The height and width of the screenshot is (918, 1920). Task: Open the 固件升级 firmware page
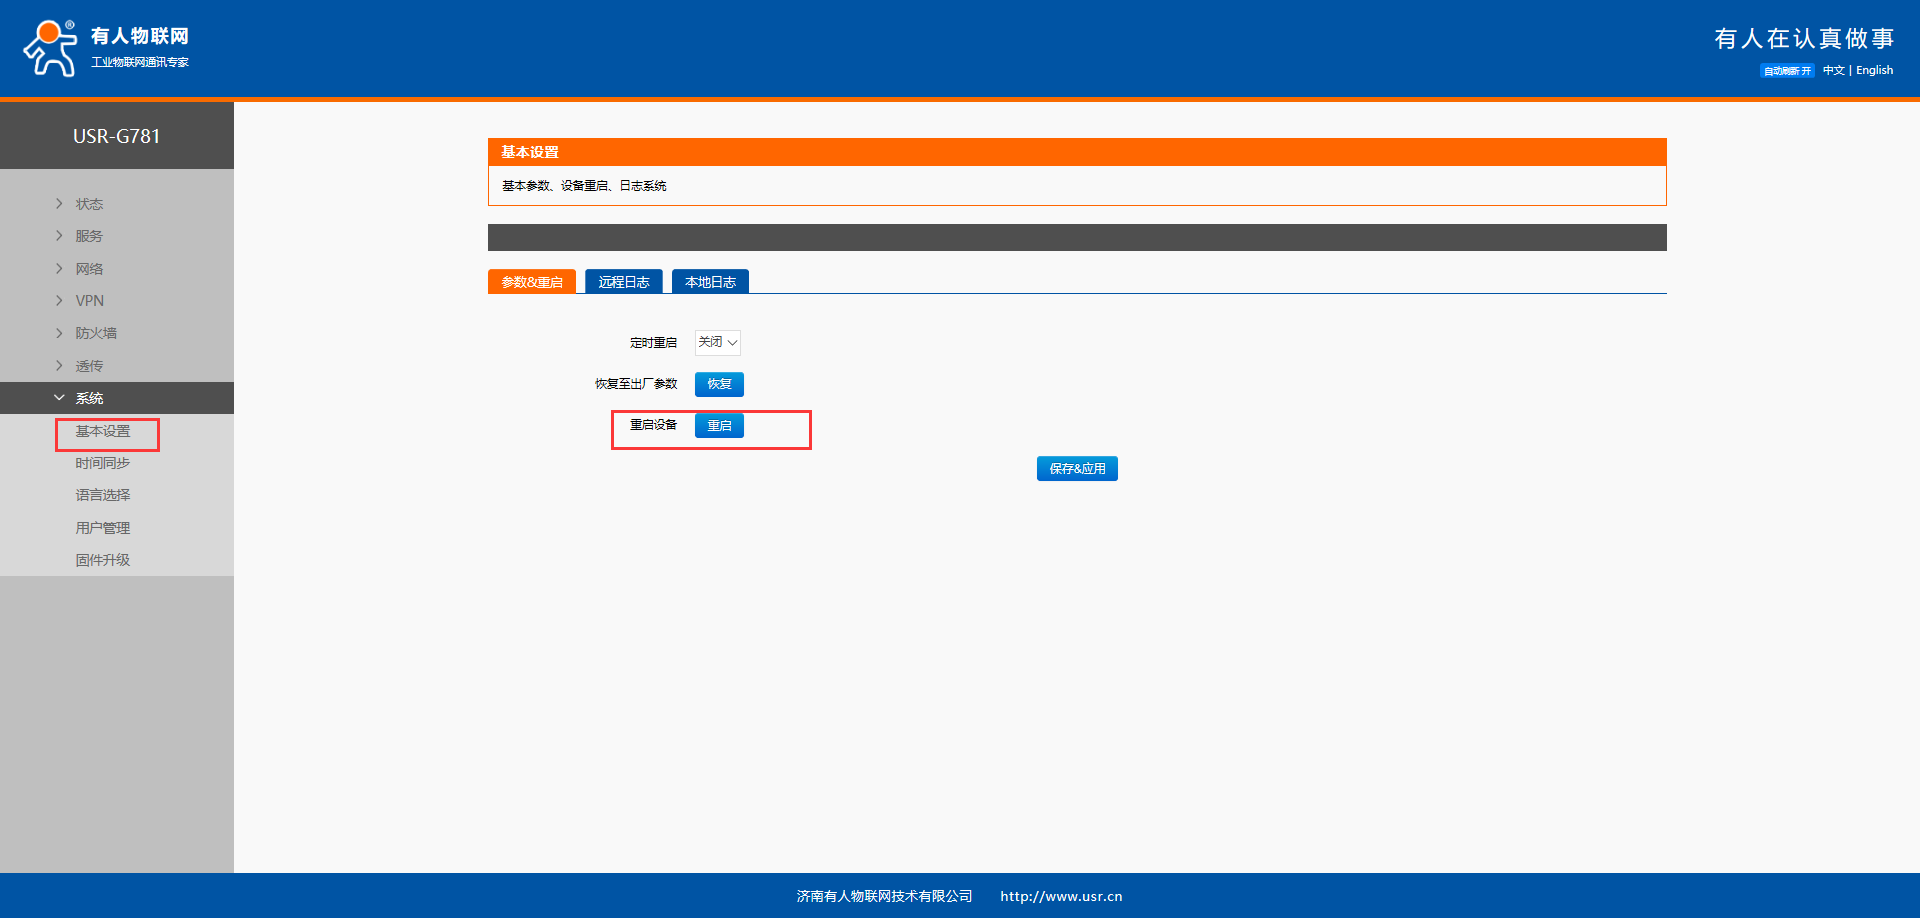point(102,560)
